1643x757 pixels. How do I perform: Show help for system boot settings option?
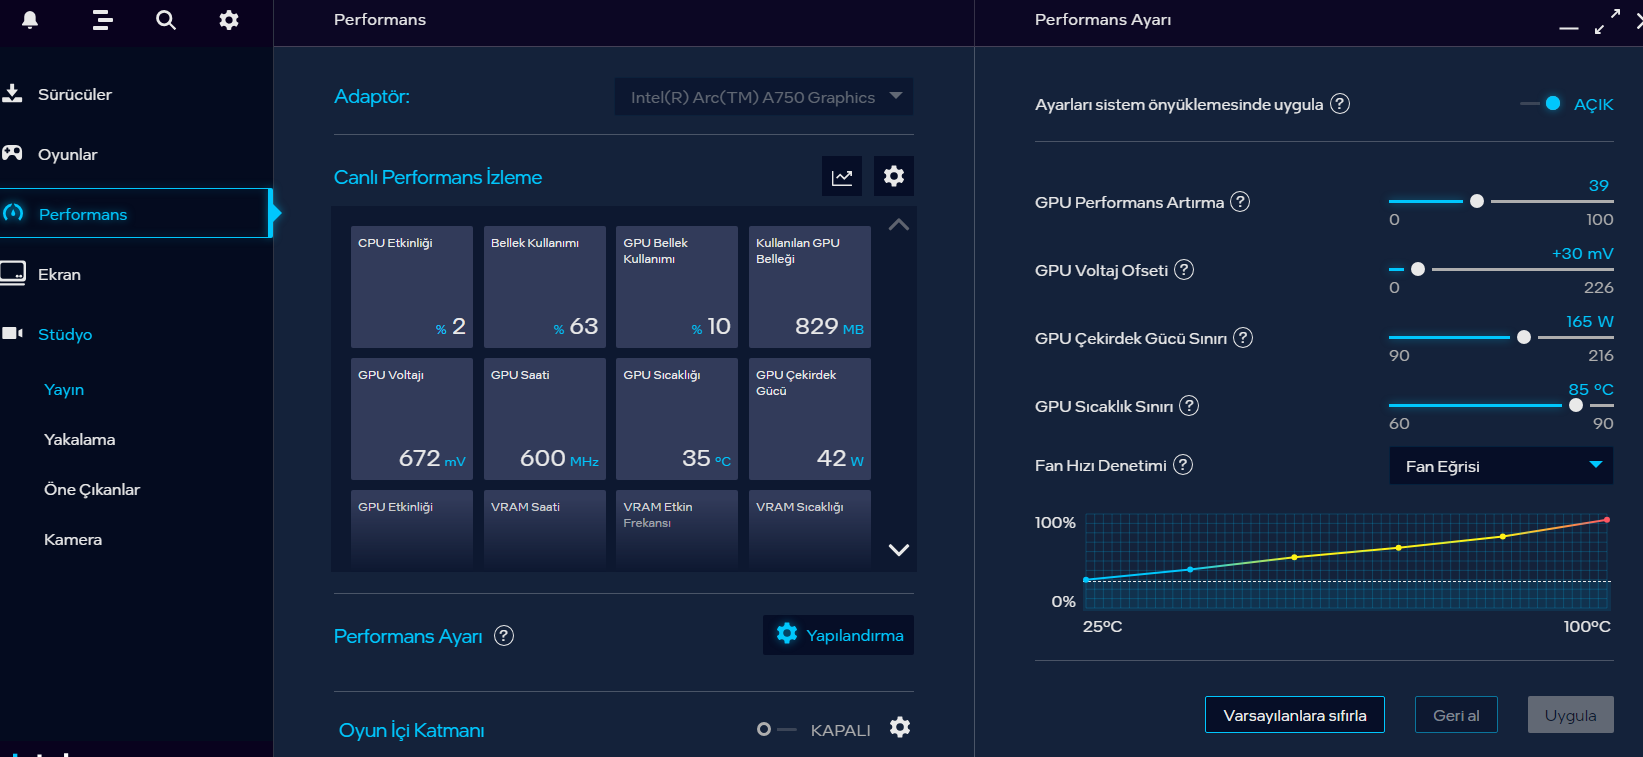coord(1340,104)
